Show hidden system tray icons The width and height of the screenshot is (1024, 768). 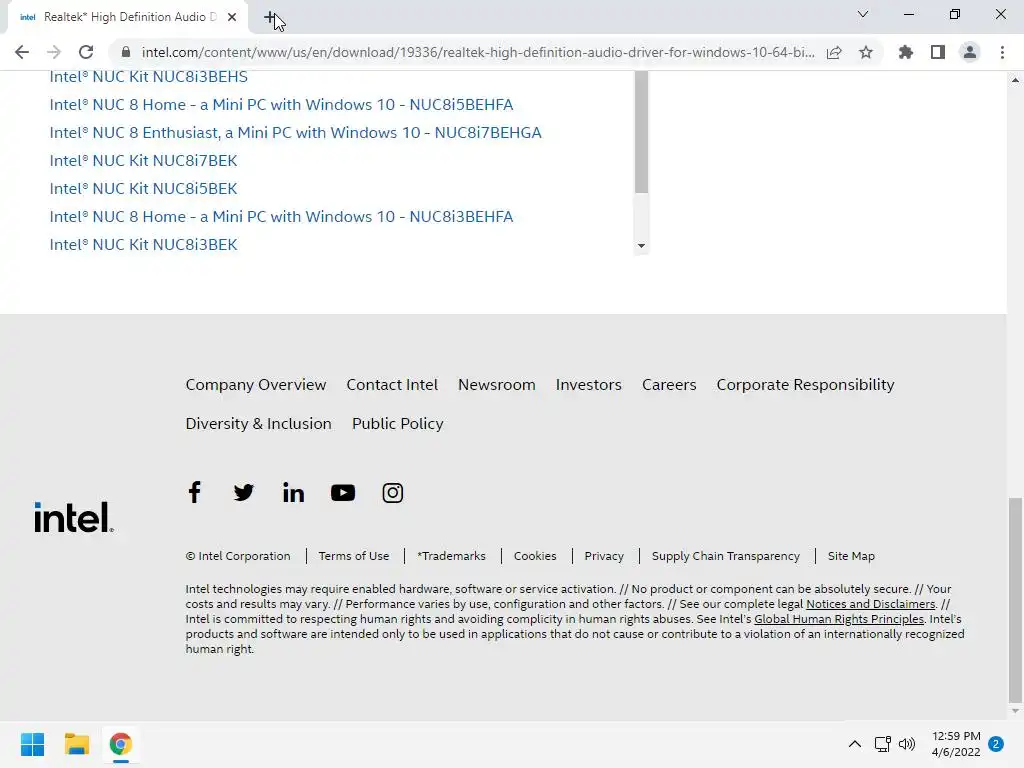[854, 744]
